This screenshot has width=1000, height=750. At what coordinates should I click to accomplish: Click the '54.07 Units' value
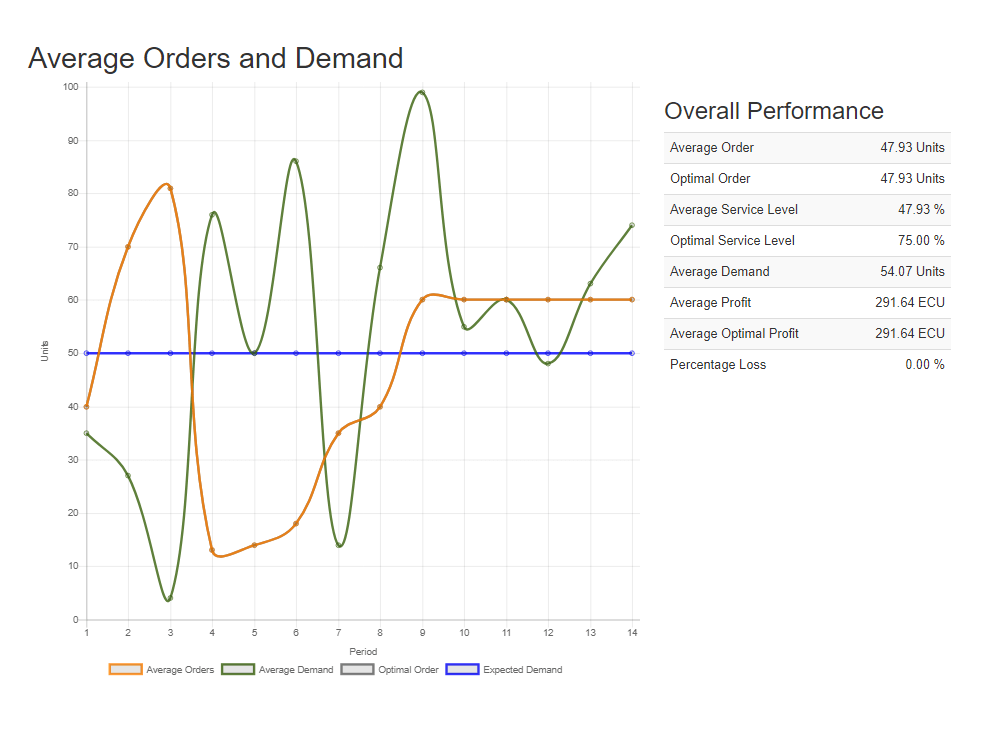[x=912, y=272]
